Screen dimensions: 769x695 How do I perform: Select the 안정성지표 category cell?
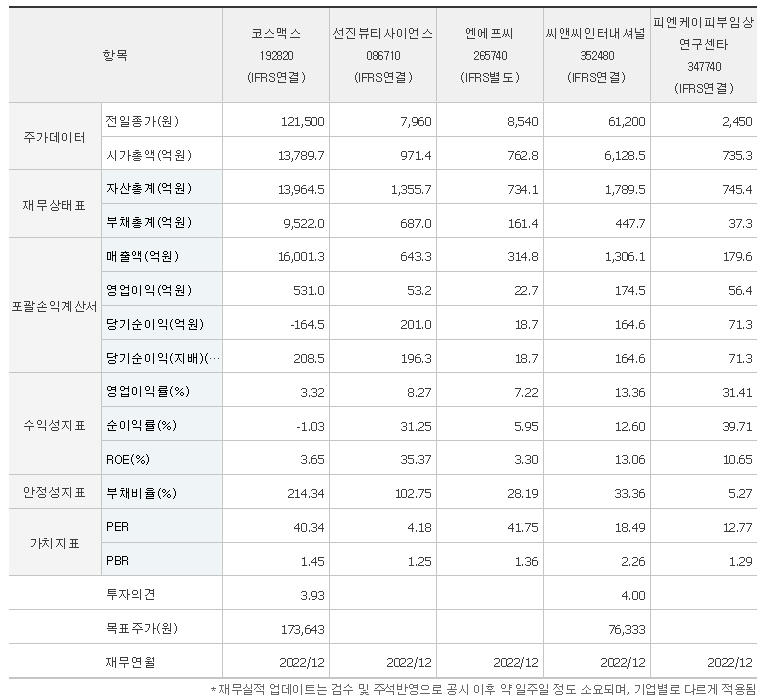(x=55, y=492)
